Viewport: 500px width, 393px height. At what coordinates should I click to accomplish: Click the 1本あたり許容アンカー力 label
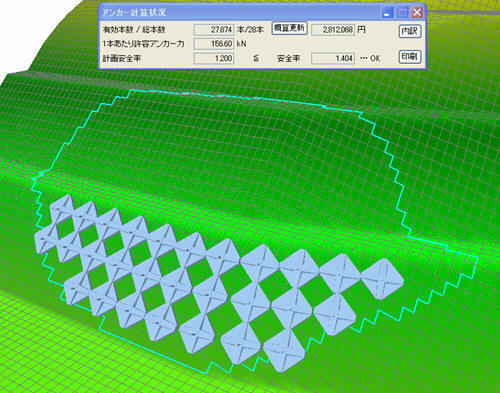coord(143,44)
